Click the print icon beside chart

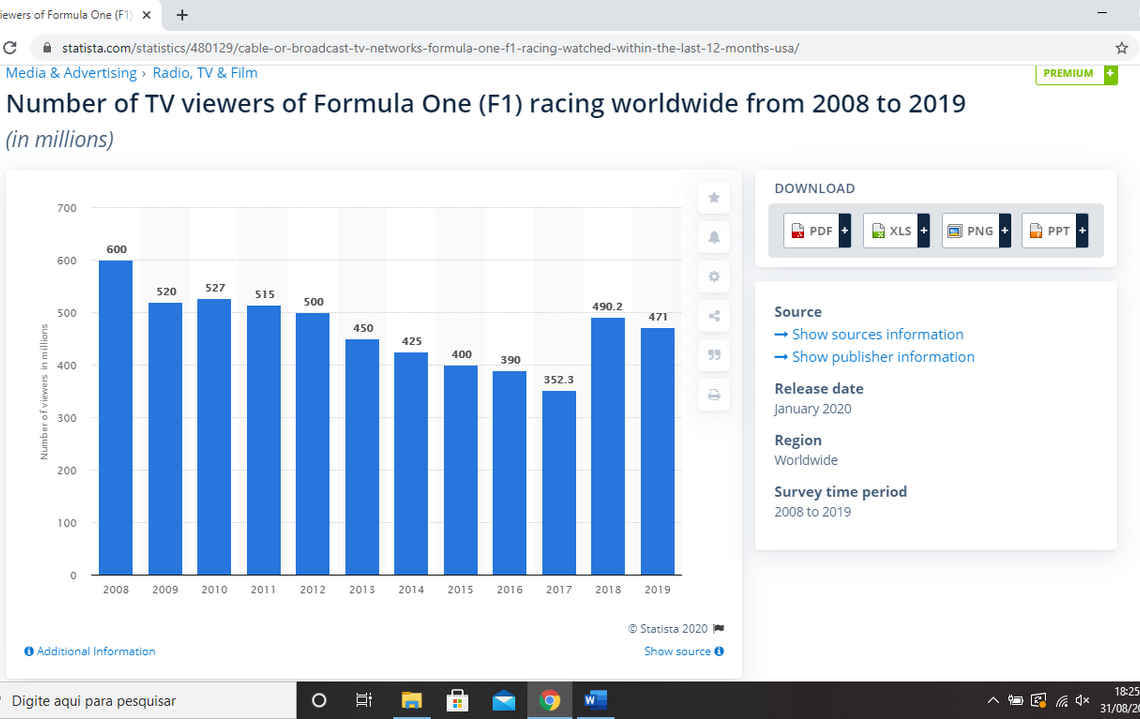point(714,395)
